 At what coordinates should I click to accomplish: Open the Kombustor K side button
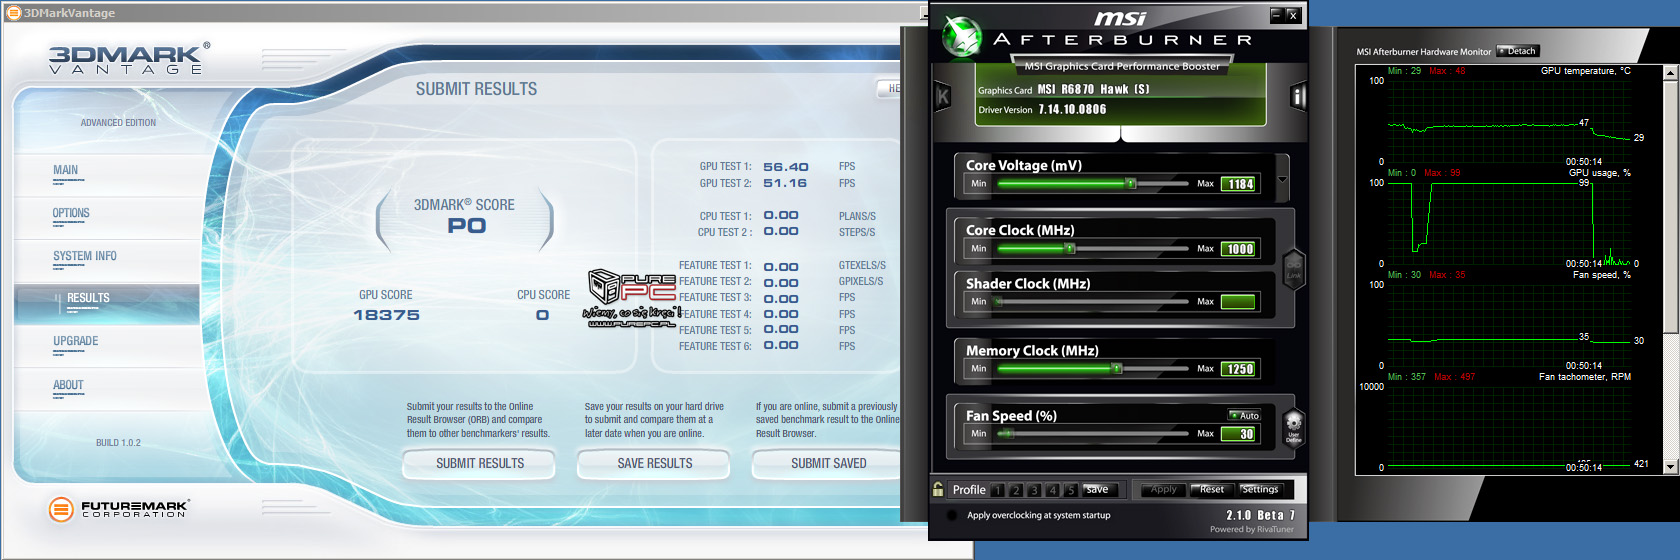pos(942,96)
